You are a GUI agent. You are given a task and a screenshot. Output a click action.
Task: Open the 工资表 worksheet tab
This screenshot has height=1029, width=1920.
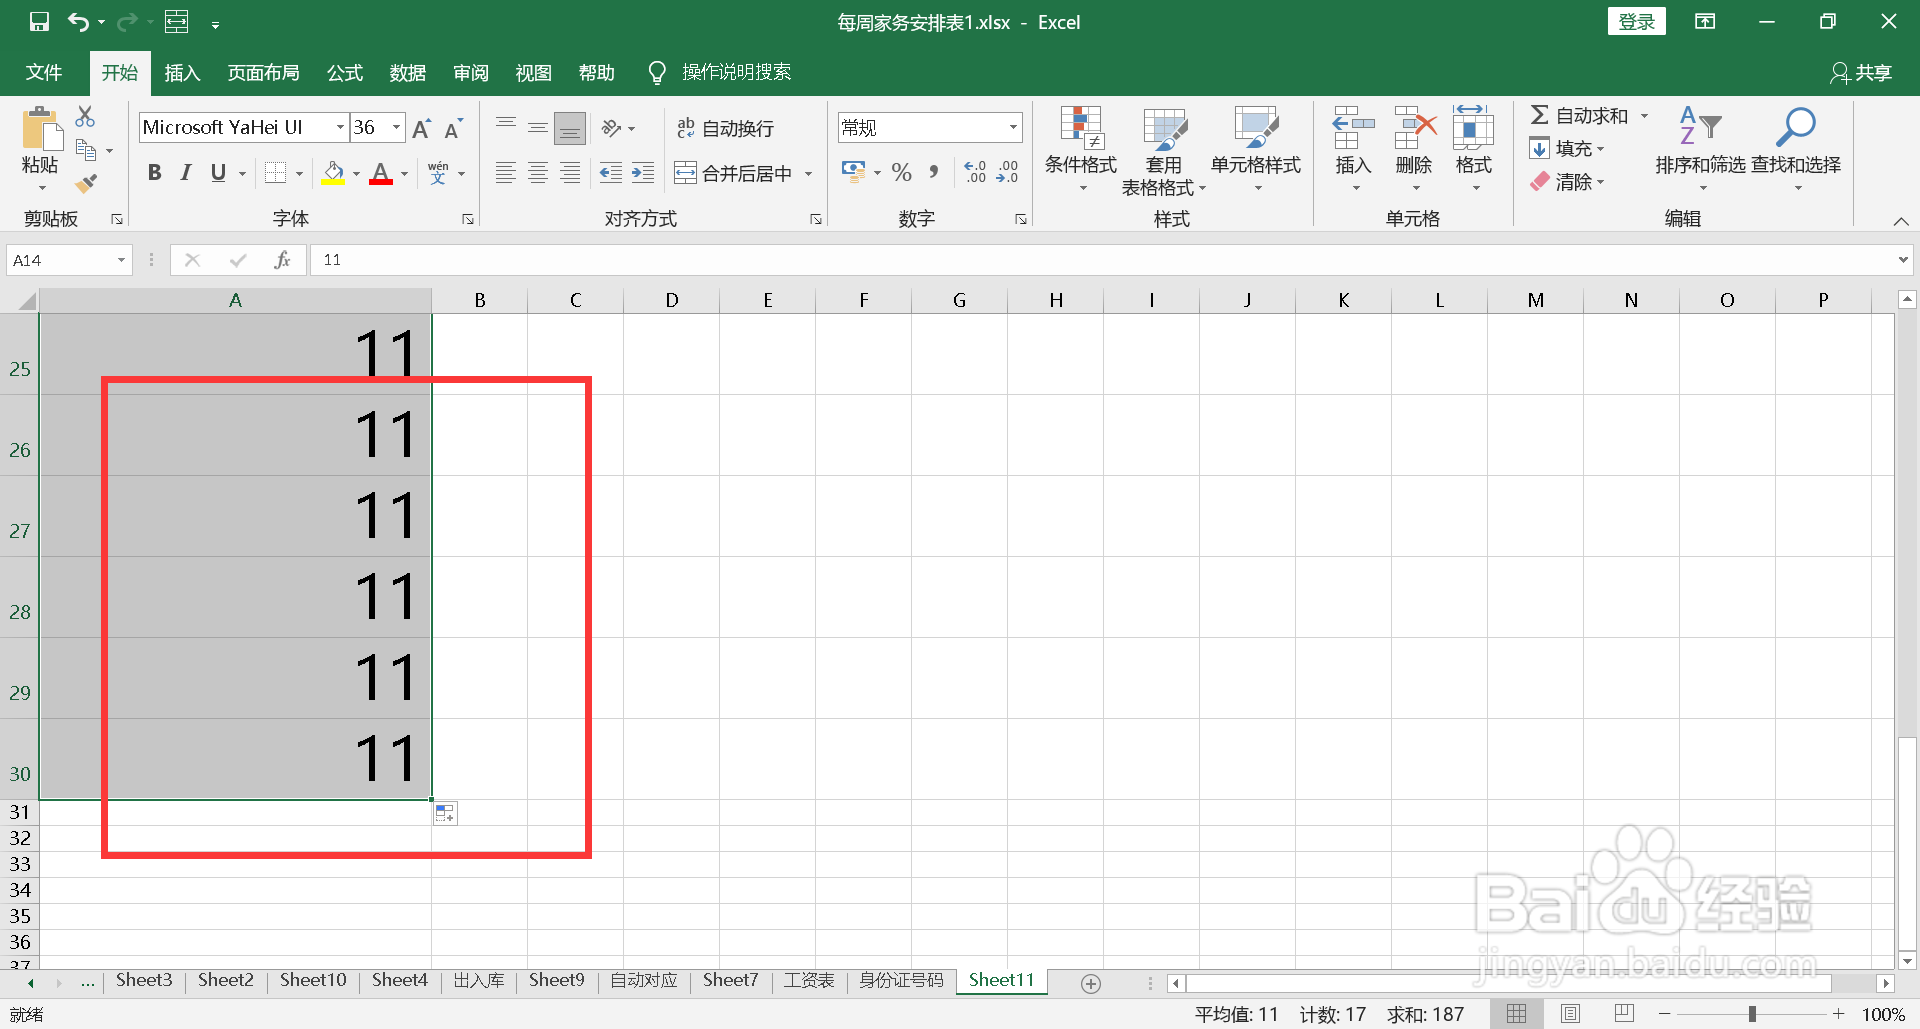808,980
